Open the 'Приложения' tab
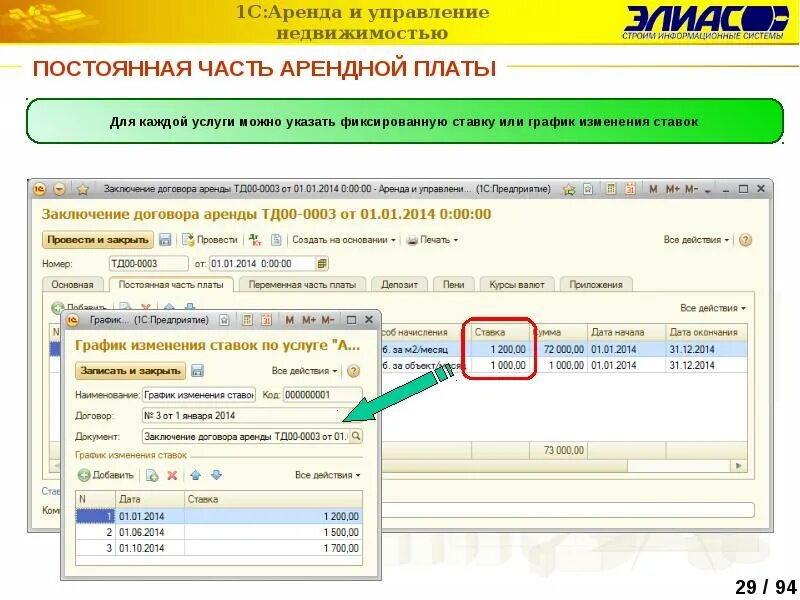Viewport: 800px width, 600px height. 596,285
